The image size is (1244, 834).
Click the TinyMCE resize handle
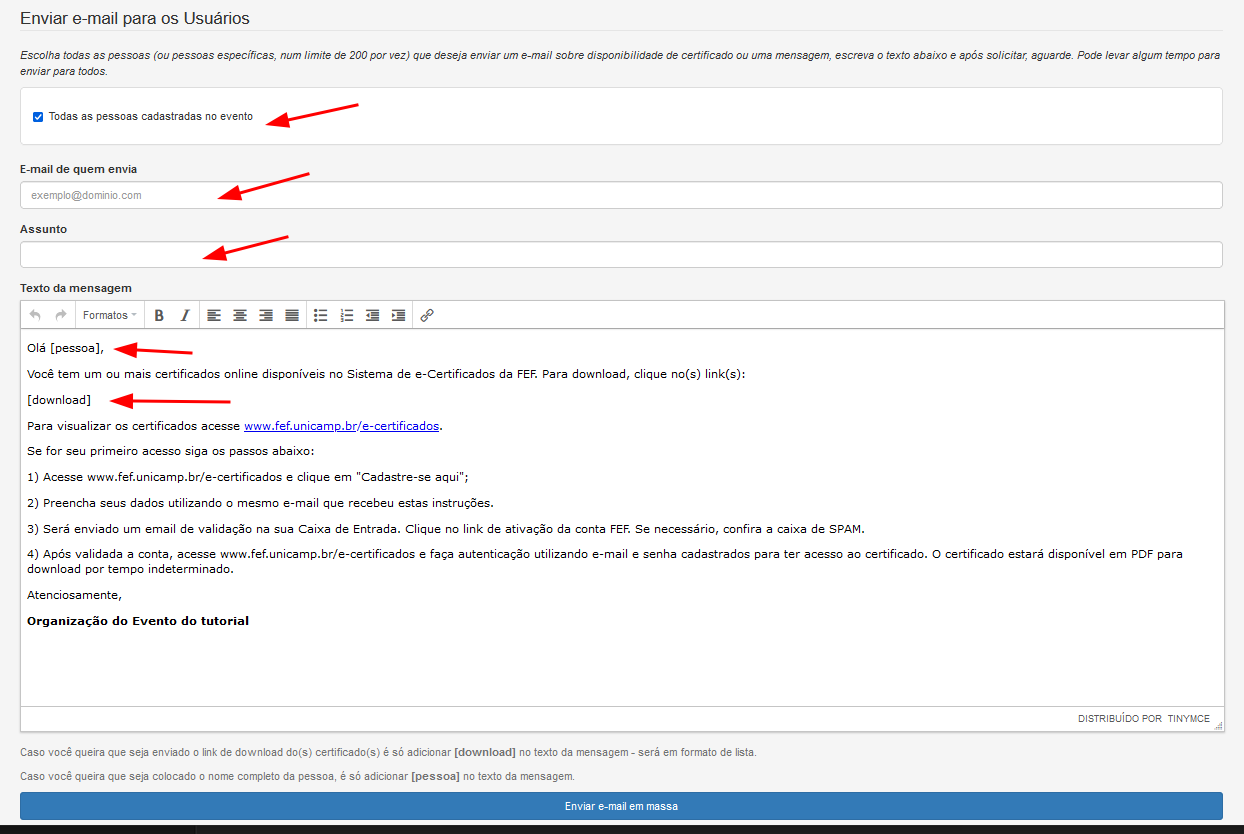point(1218,726)
